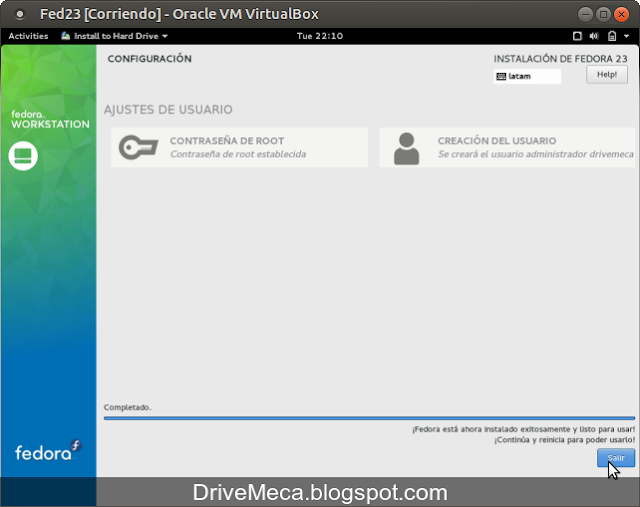Open the Activities overview

28,36
